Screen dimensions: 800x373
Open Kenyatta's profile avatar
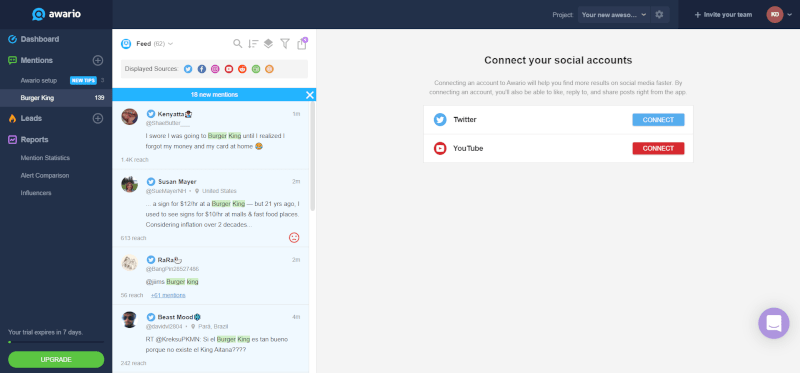[130, 116]
